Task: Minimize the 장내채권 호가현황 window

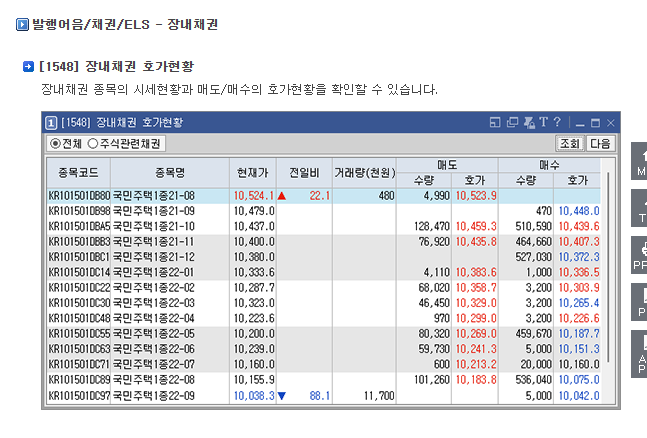Action: tap(580, 123)
